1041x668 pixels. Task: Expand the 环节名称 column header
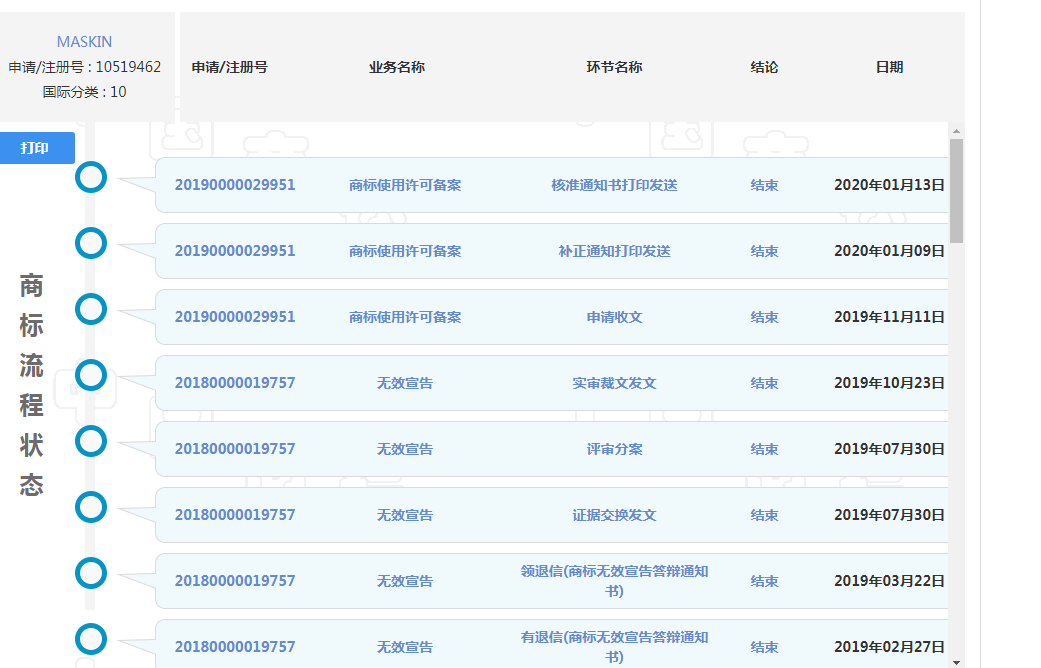coord(613,67)
